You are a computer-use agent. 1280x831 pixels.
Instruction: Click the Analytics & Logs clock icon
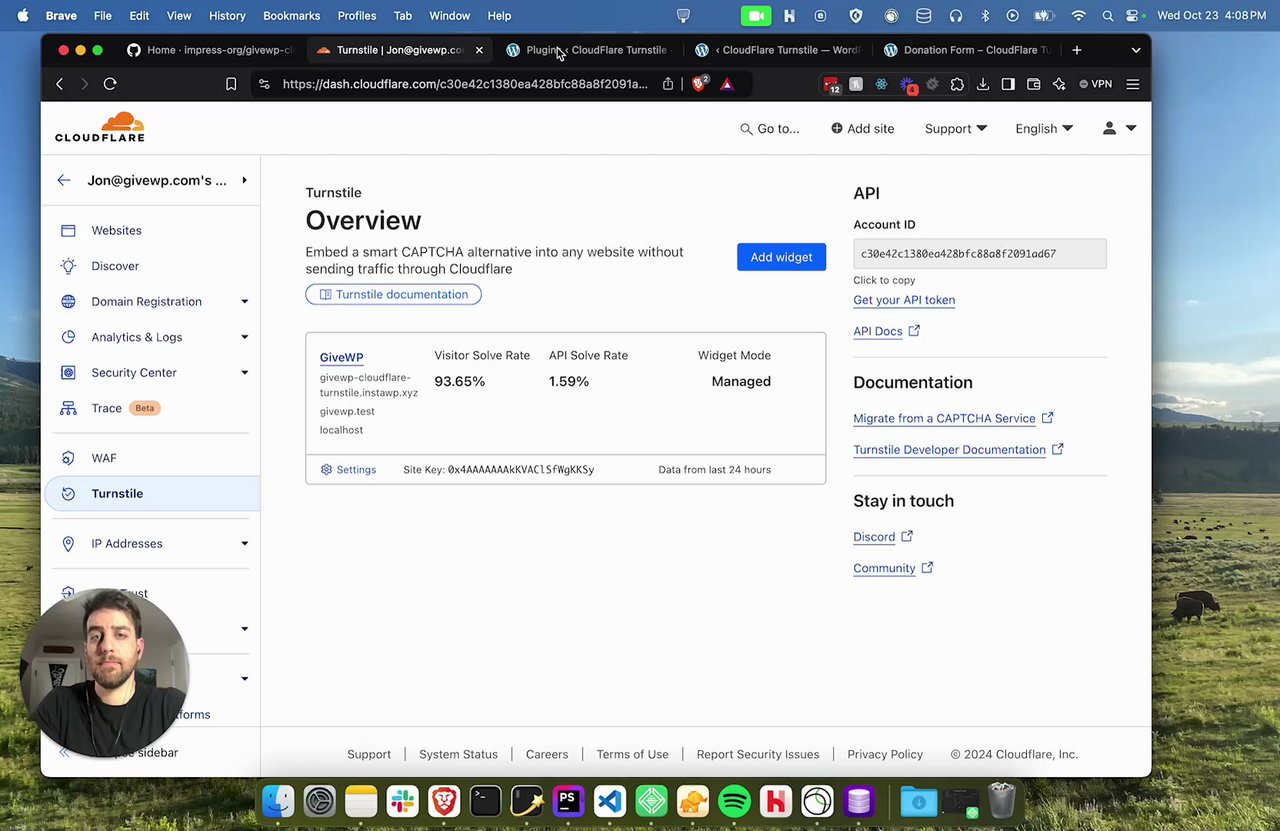coord(68,337)
